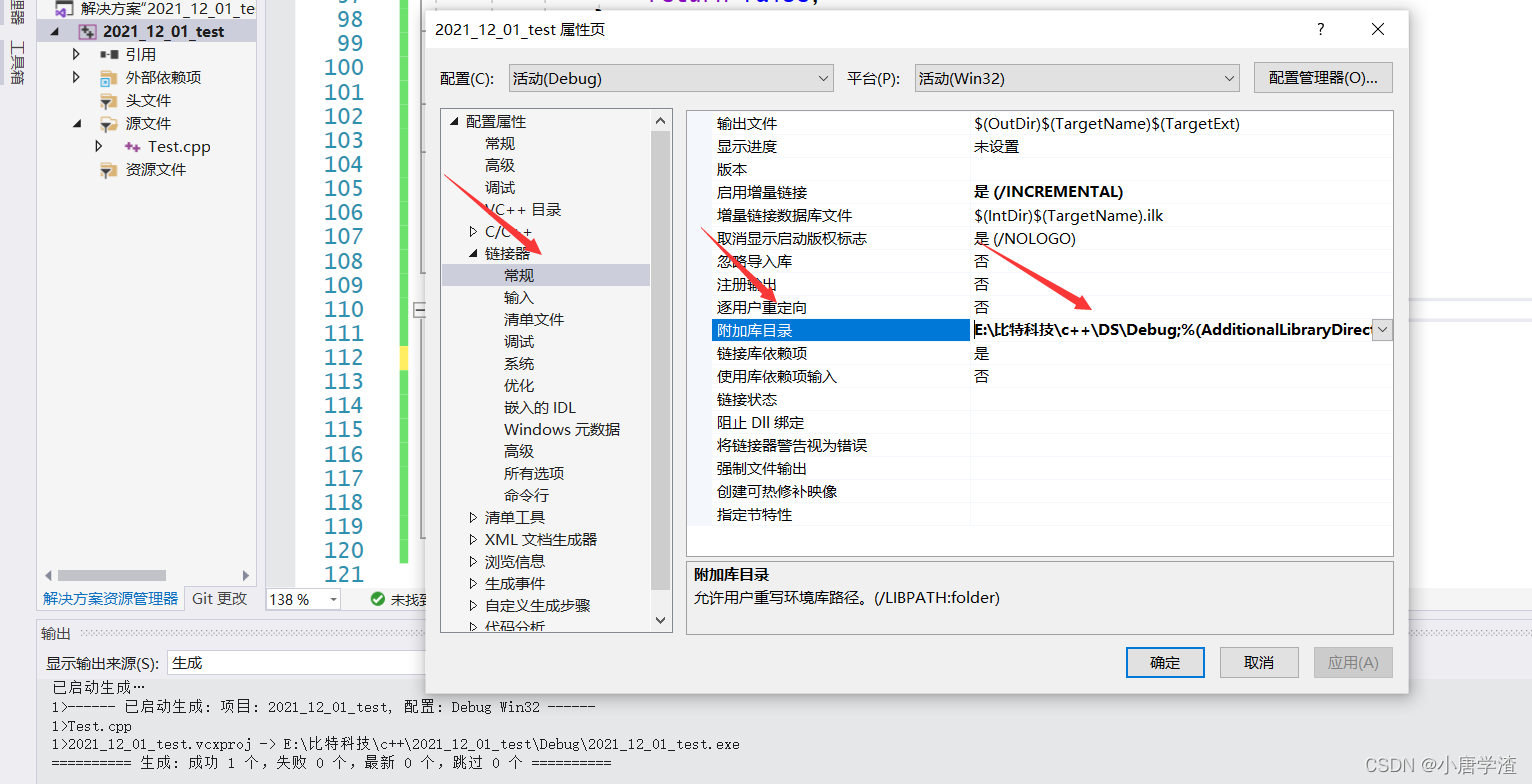1532x784 pixels.
Task: Select 输入 under 链接器
Action: 519,297
